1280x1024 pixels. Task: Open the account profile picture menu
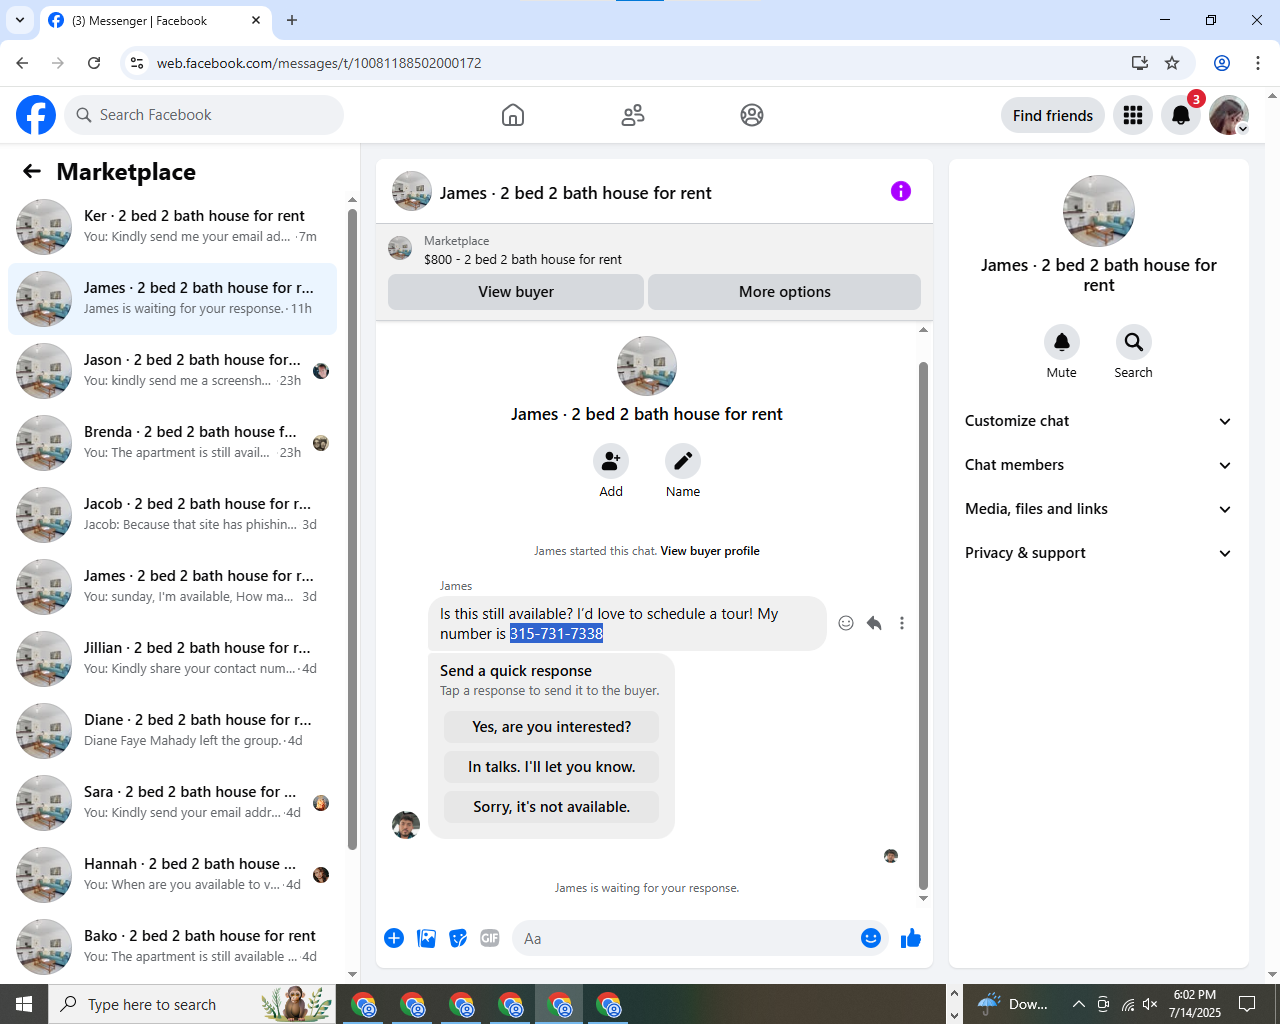coord(1229,115)
